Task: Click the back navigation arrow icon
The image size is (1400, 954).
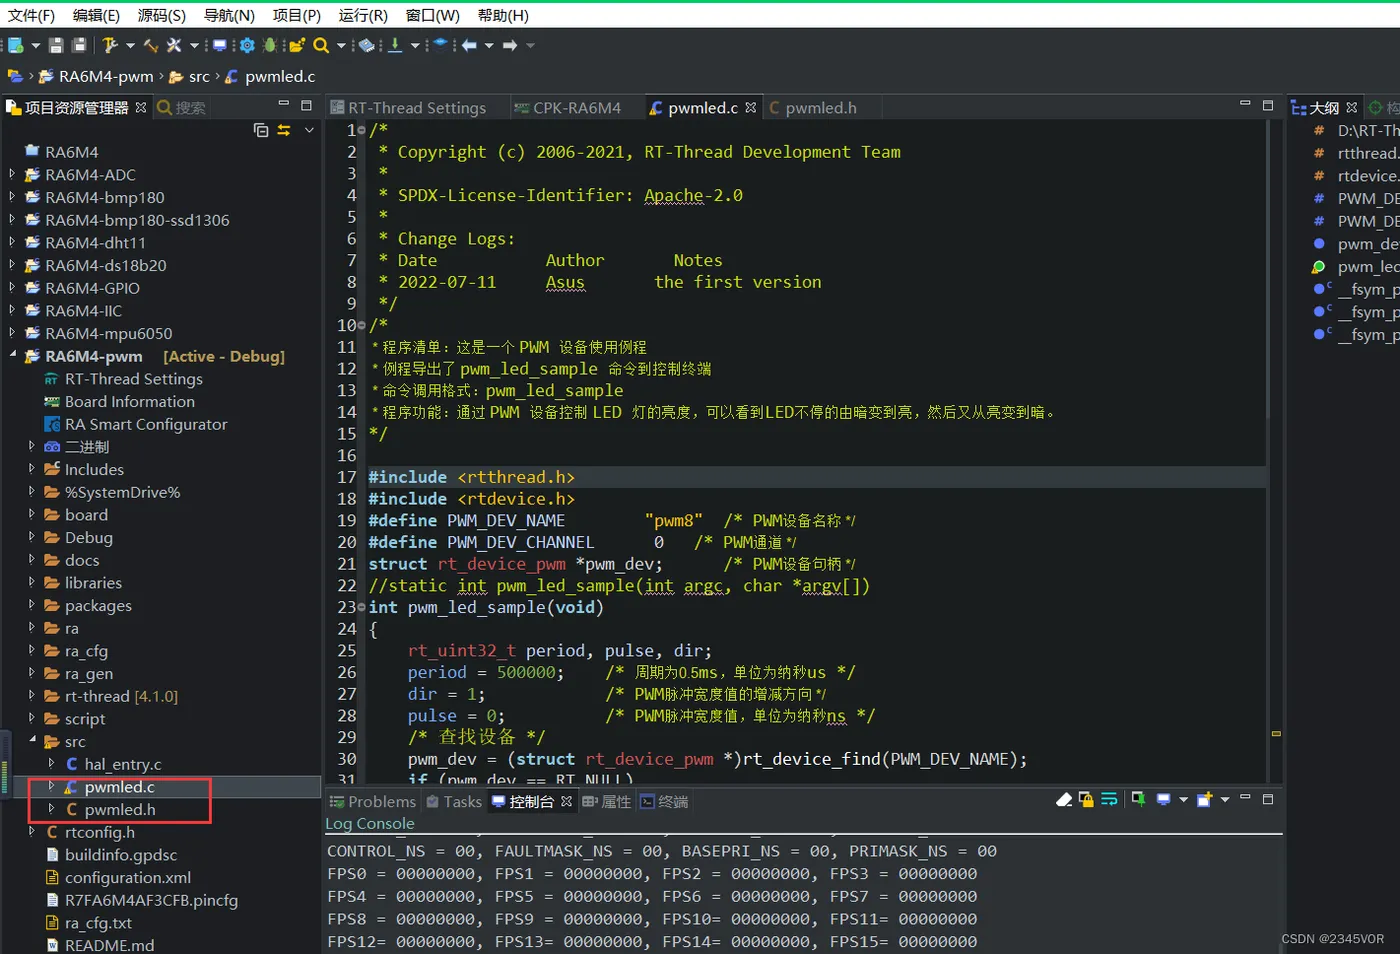Action: 469,45
